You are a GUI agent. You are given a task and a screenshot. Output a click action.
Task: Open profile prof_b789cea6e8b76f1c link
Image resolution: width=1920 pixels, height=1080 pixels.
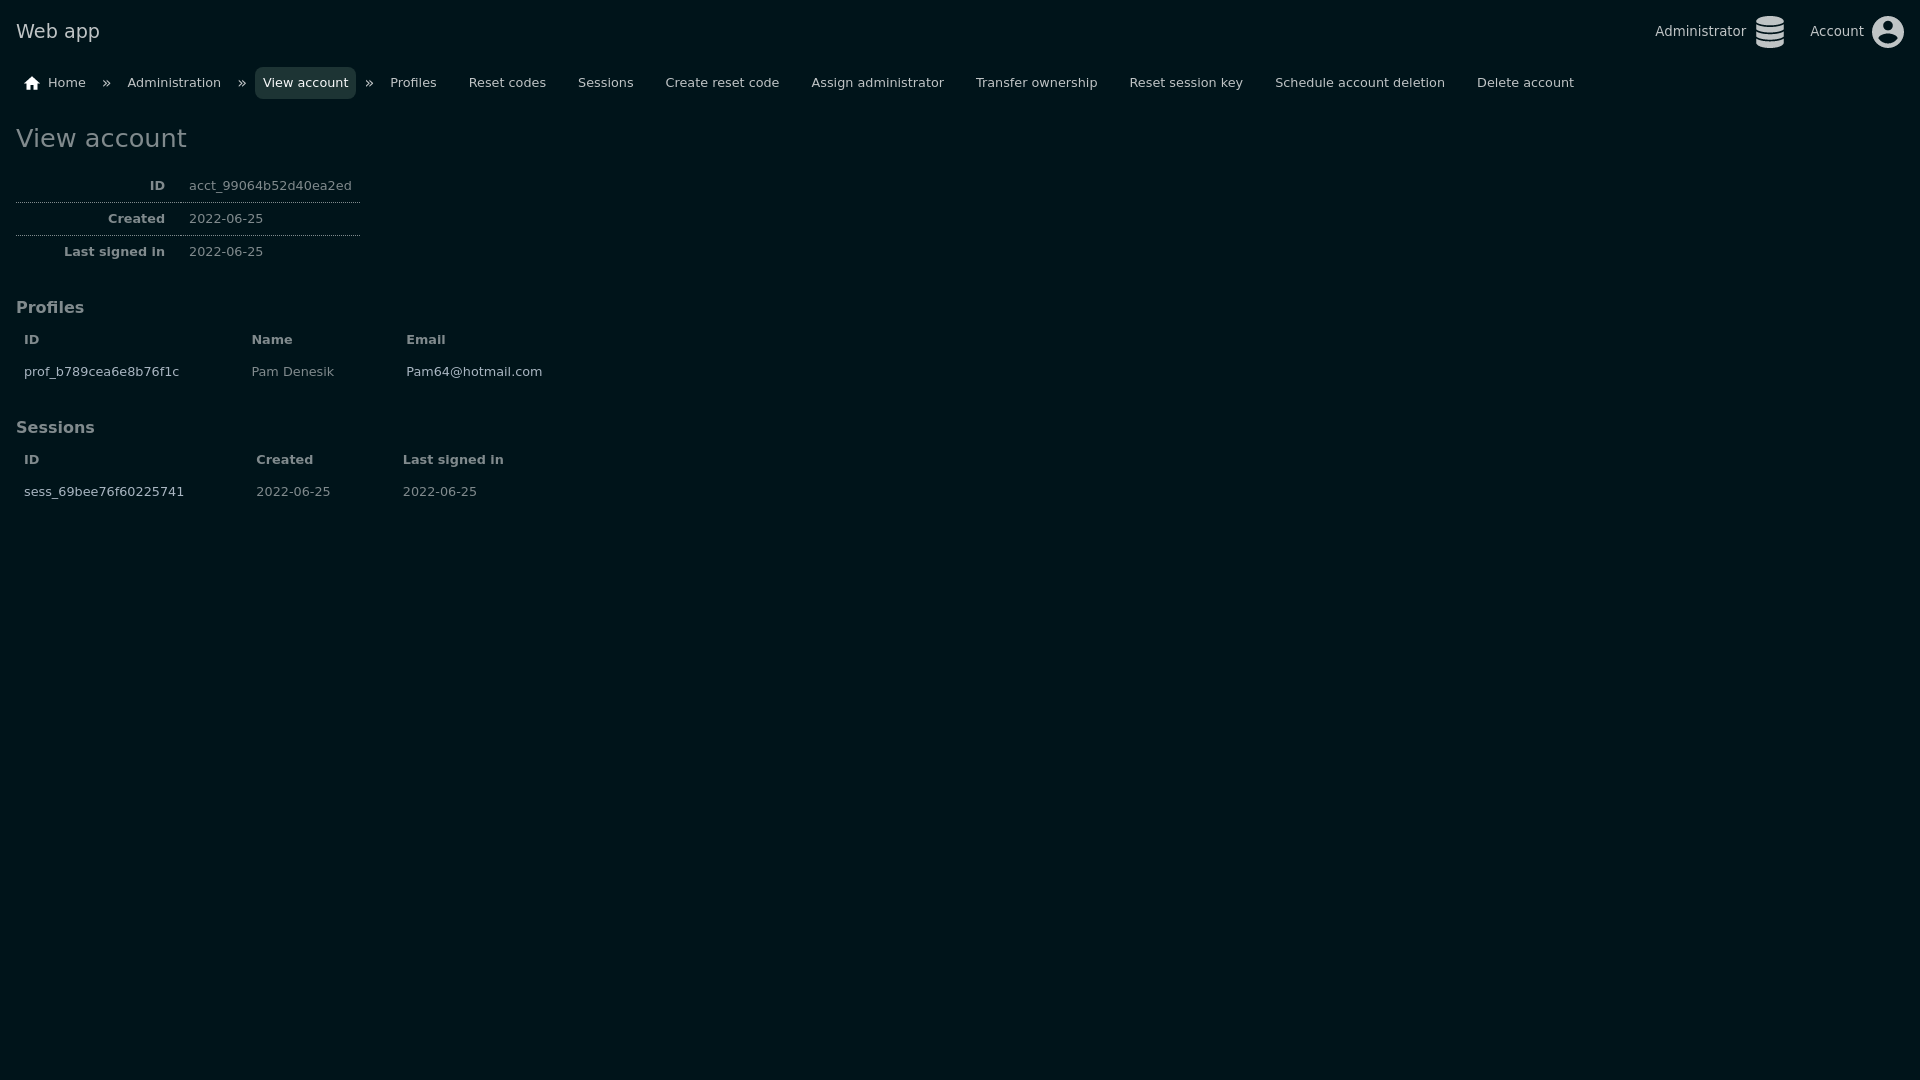point(101,372)
